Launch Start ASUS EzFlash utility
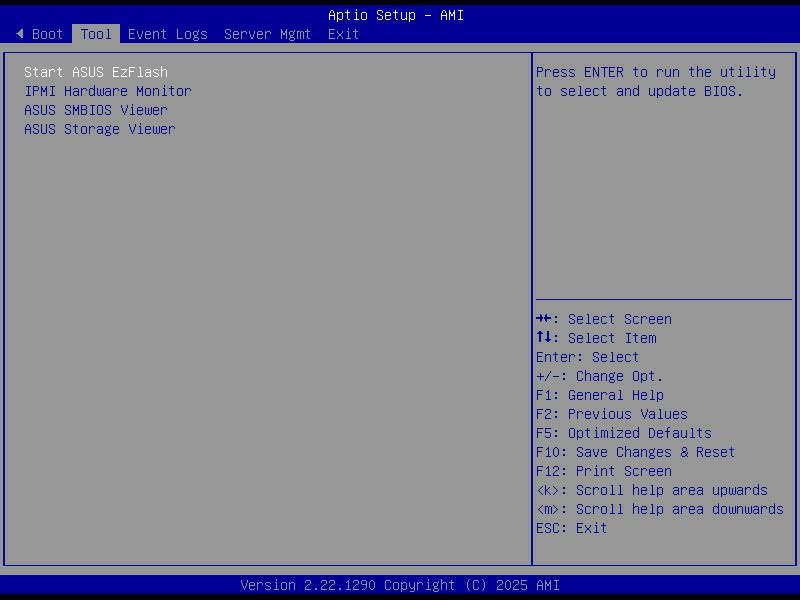This screenshot has width=800, height=600. pos(96,72)
